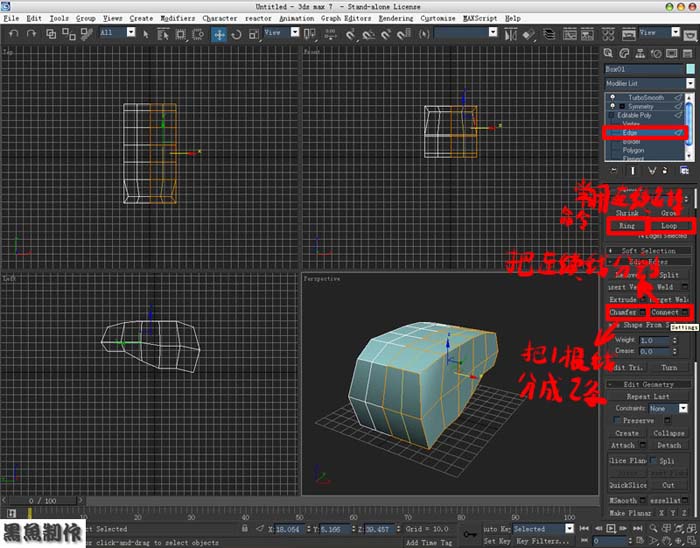Open the MAXScript menu

click(x=480, y=18)
